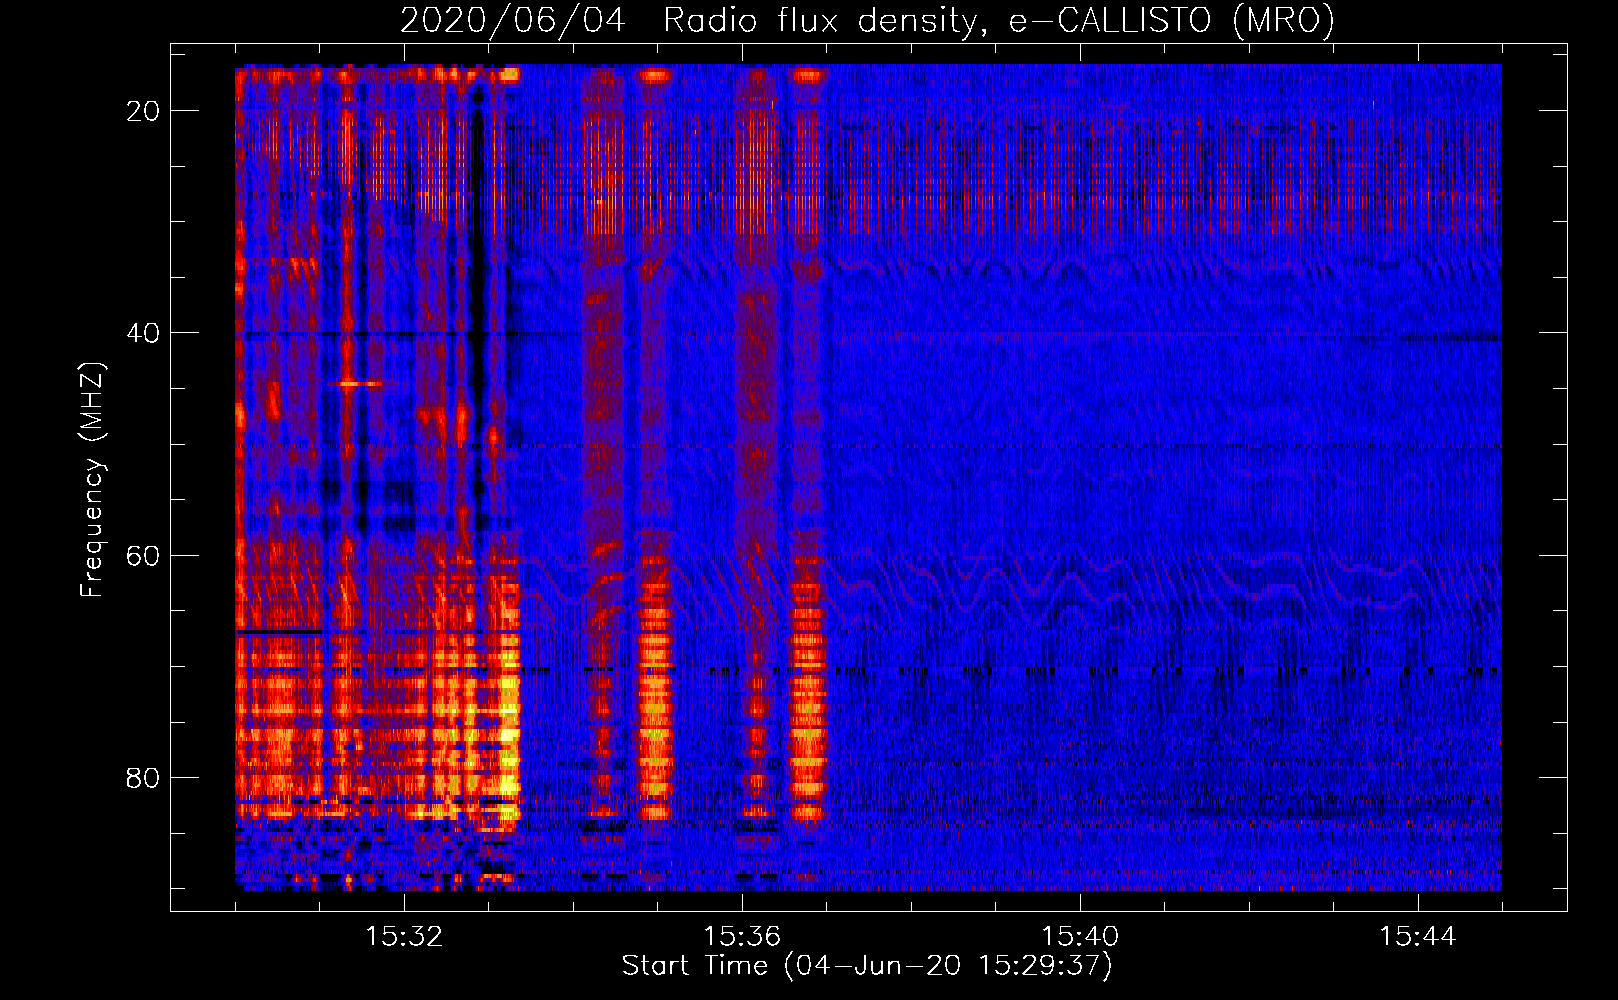
Task: Click the '15:32' time tick label
Action: point(404,937)
